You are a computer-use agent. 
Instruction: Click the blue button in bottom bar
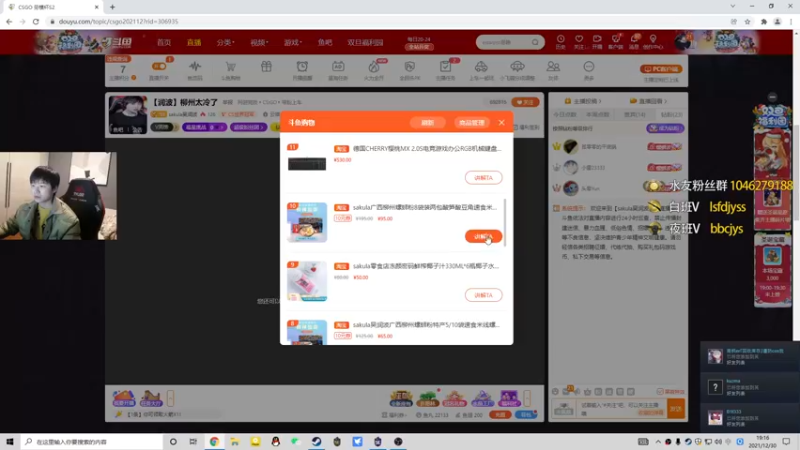(526, 415)
